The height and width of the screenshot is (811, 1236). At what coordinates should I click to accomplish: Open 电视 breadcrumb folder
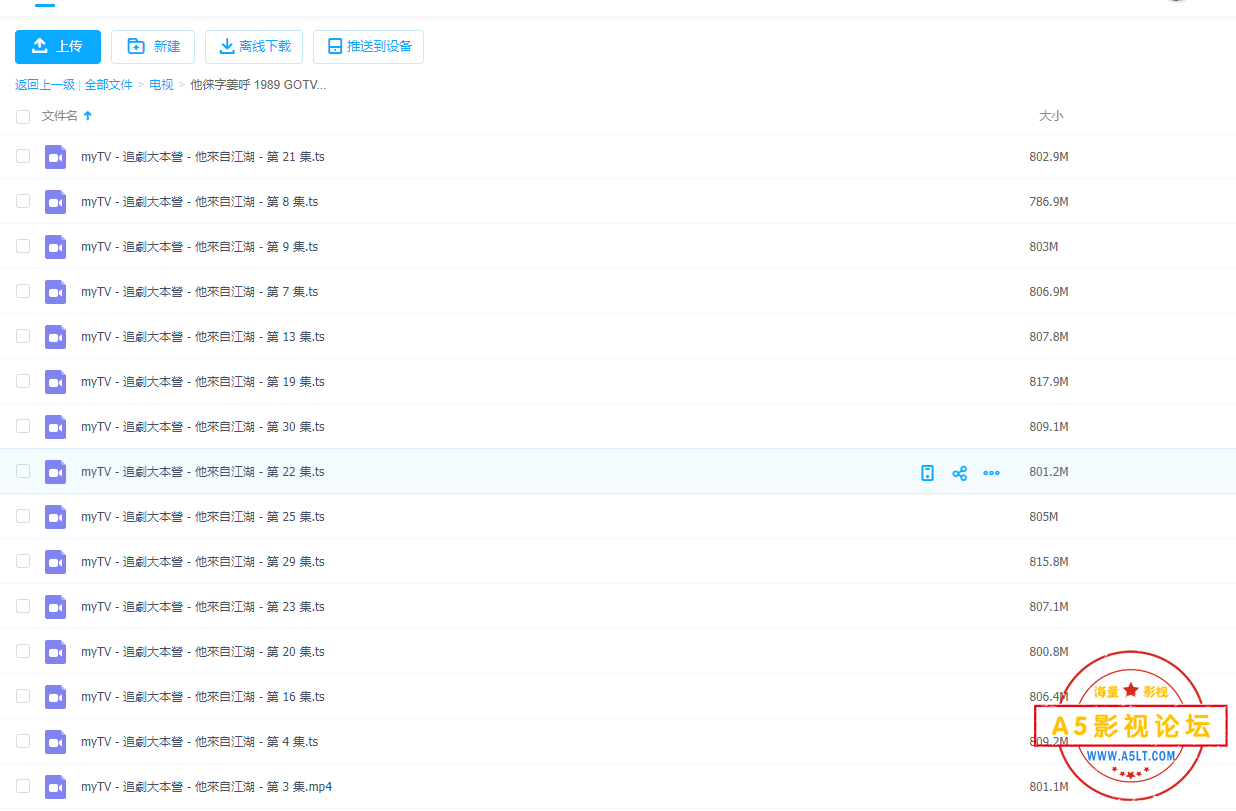click(161, 85)
